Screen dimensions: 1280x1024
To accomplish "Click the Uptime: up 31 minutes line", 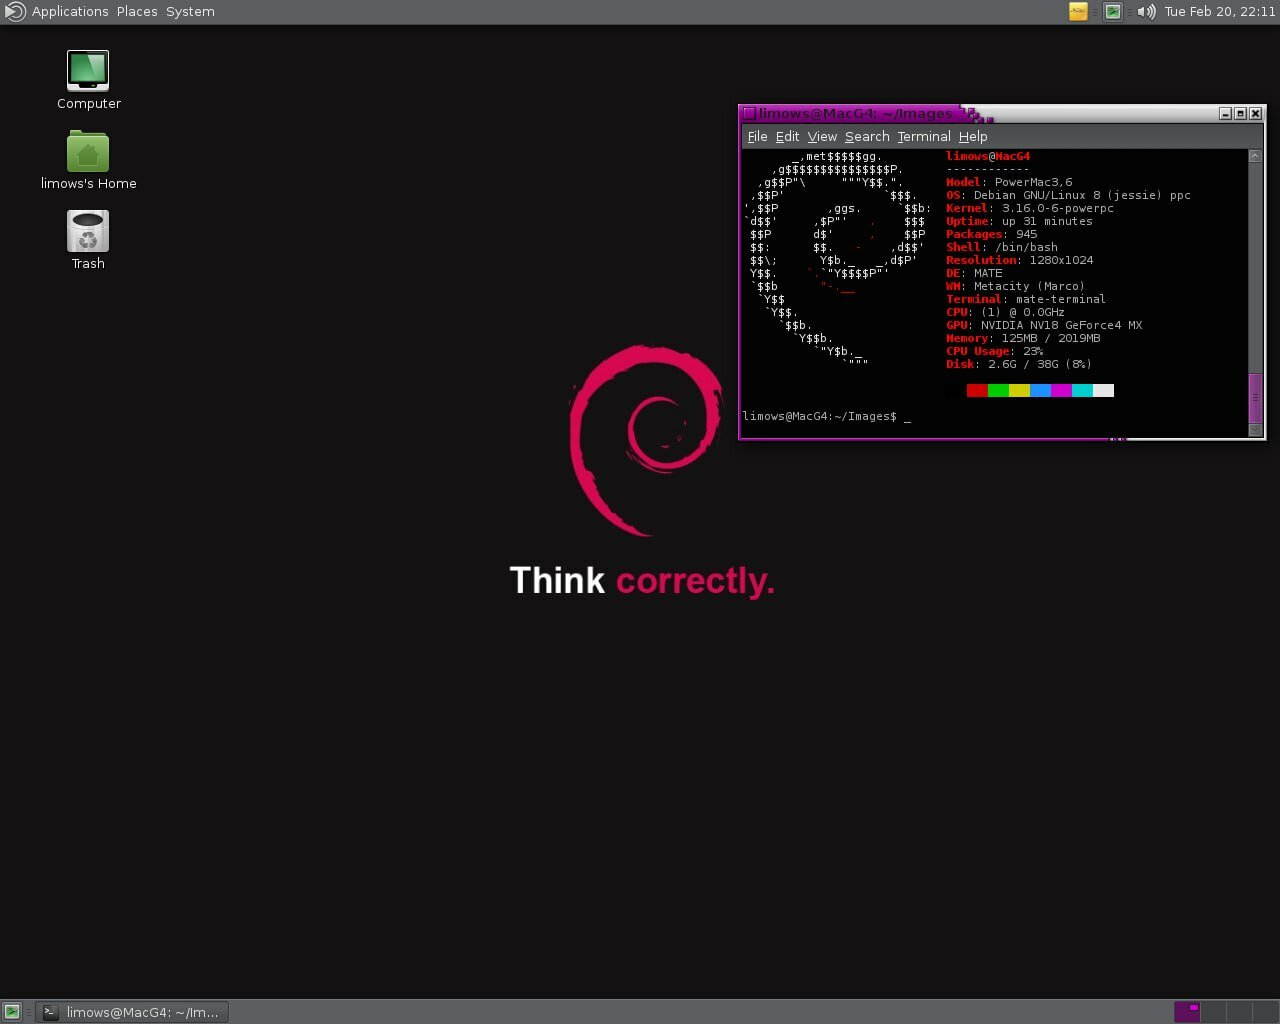I will pyautogui.click(x=1019, y=221).
